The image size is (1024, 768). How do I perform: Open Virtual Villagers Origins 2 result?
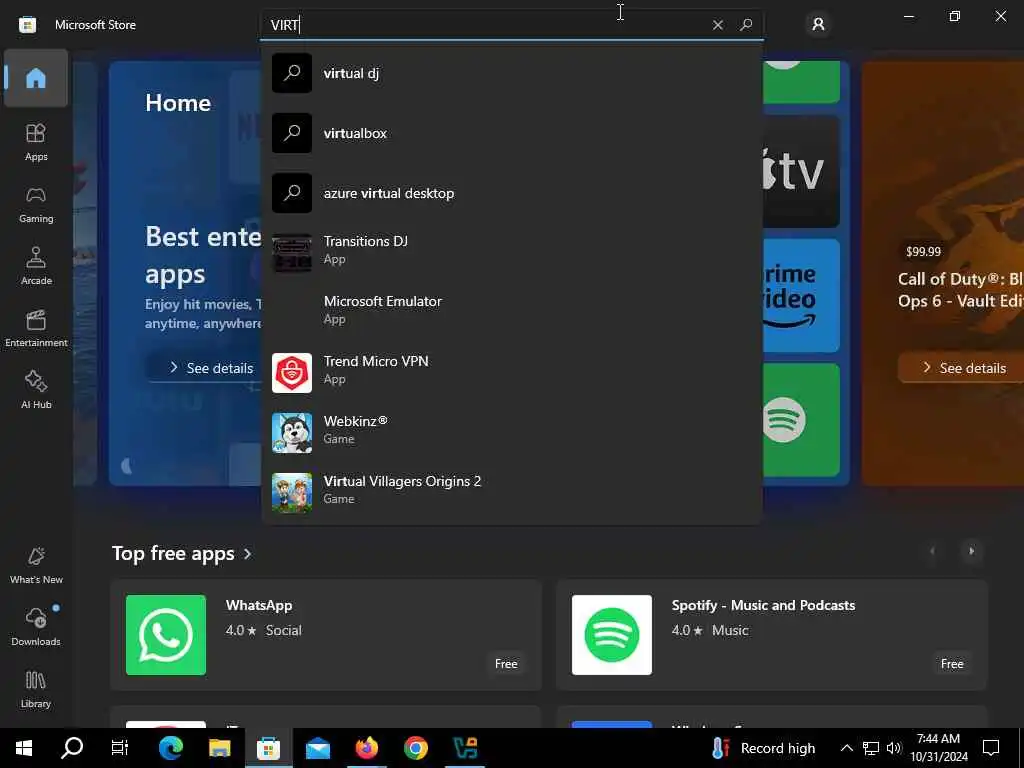511,493
